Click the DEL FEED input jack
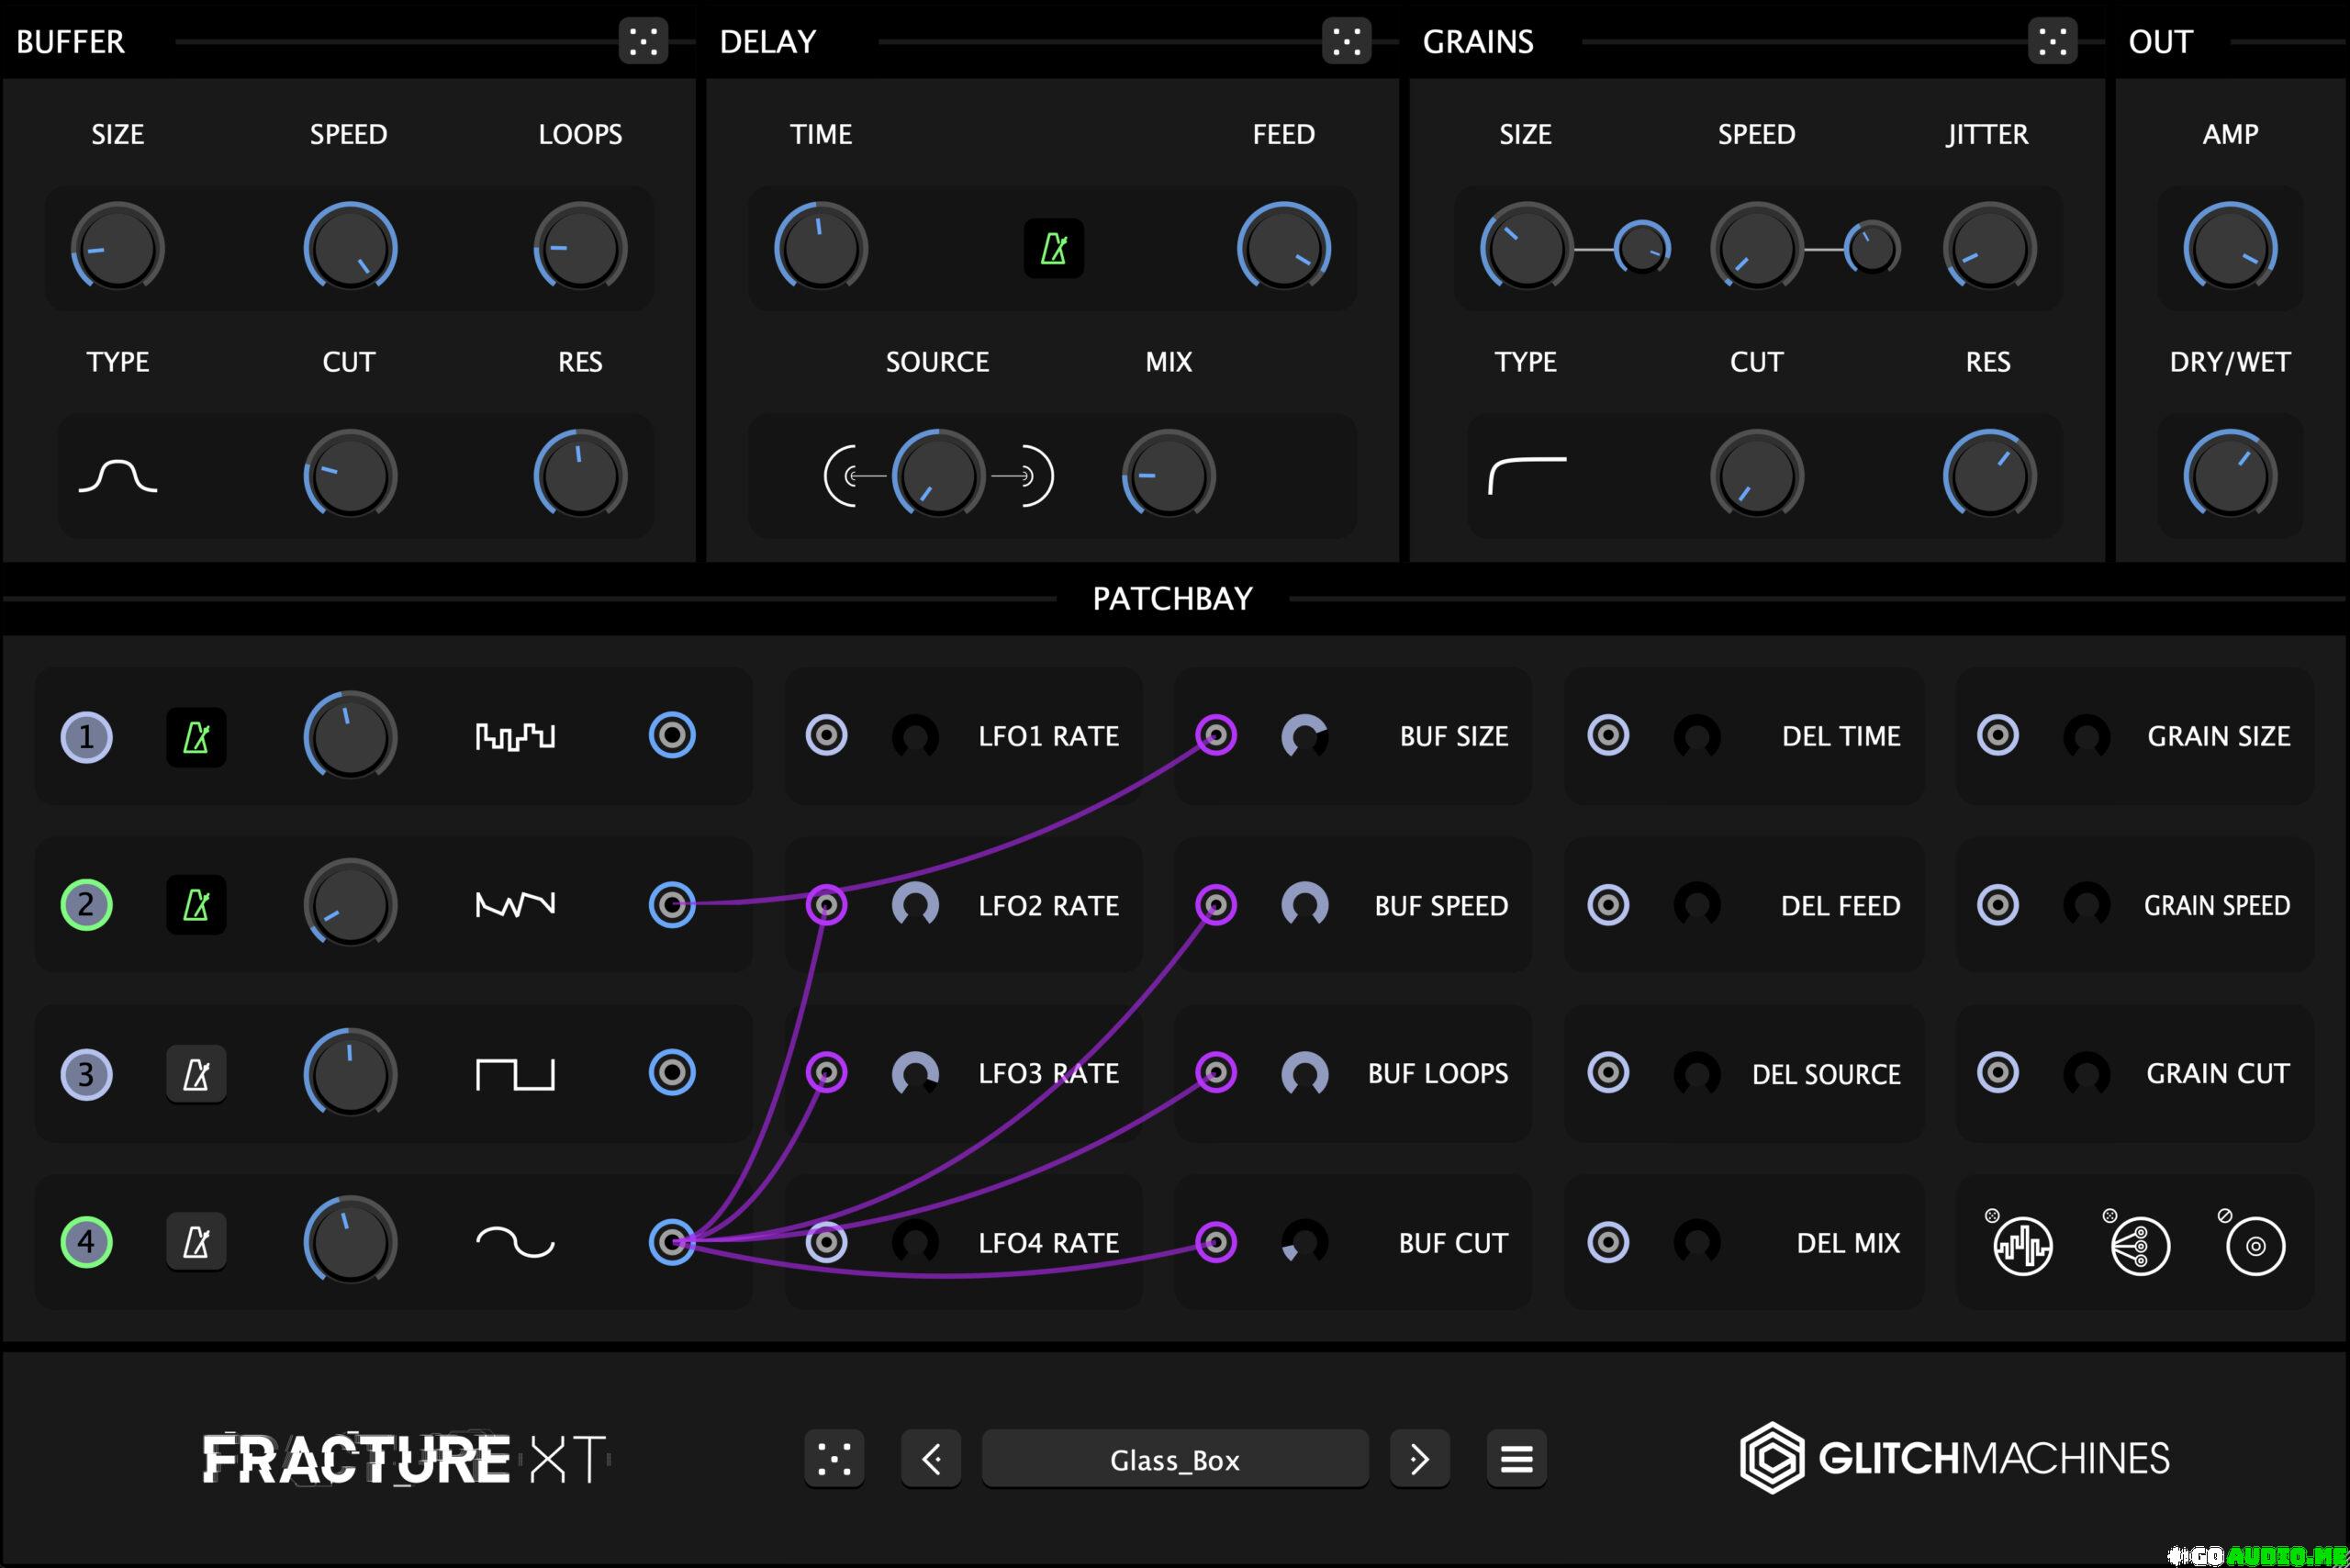2350x1568 pixels. (1608, 905)
